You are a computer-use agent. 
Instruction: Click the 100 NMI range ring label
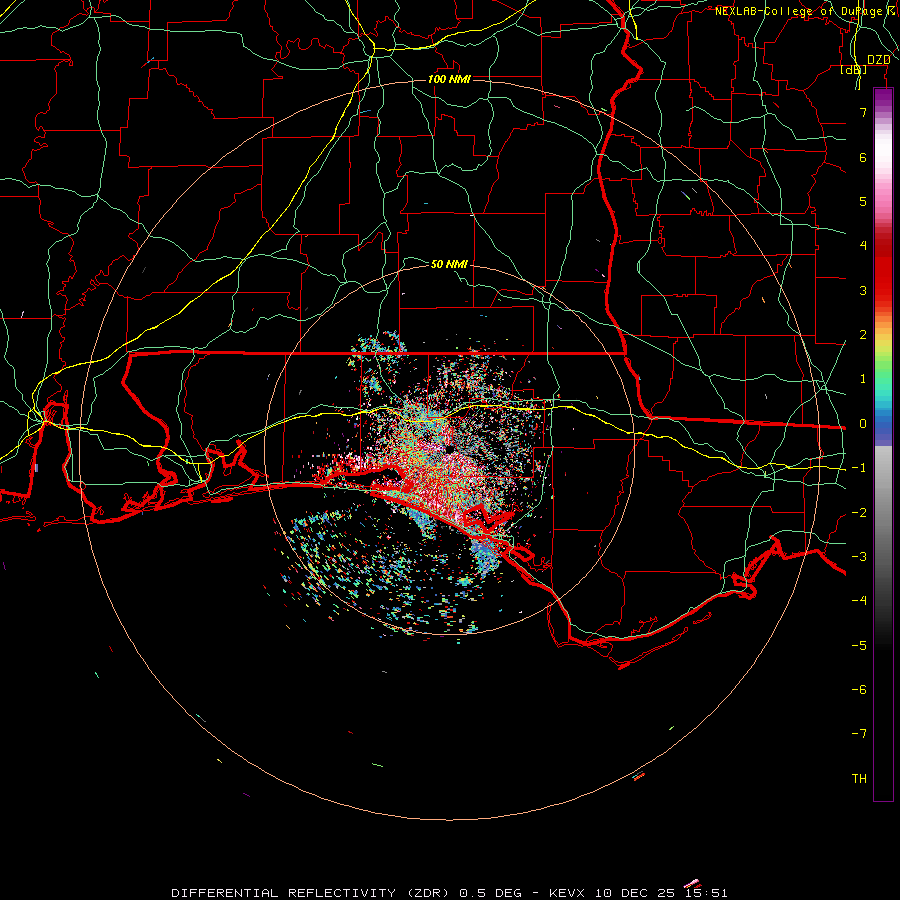coord(449,79)
